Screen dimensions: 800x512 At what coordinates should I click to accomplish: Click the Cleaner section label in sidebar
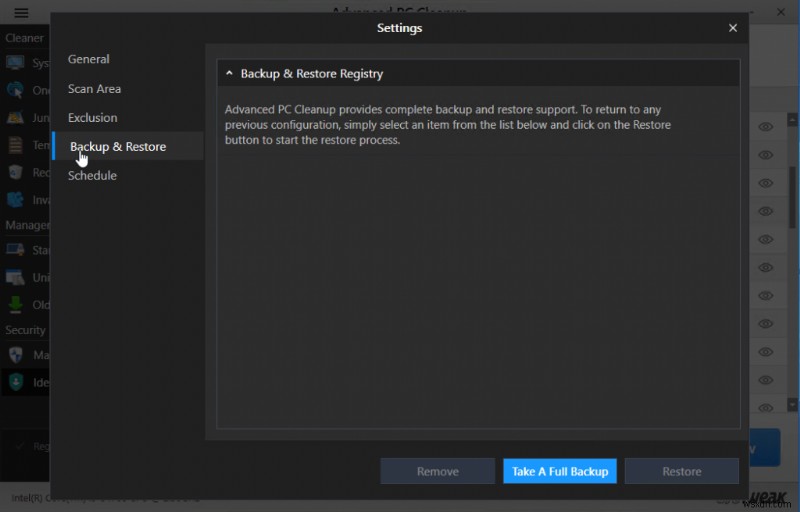pyautogui.click(x=24, y=38)
